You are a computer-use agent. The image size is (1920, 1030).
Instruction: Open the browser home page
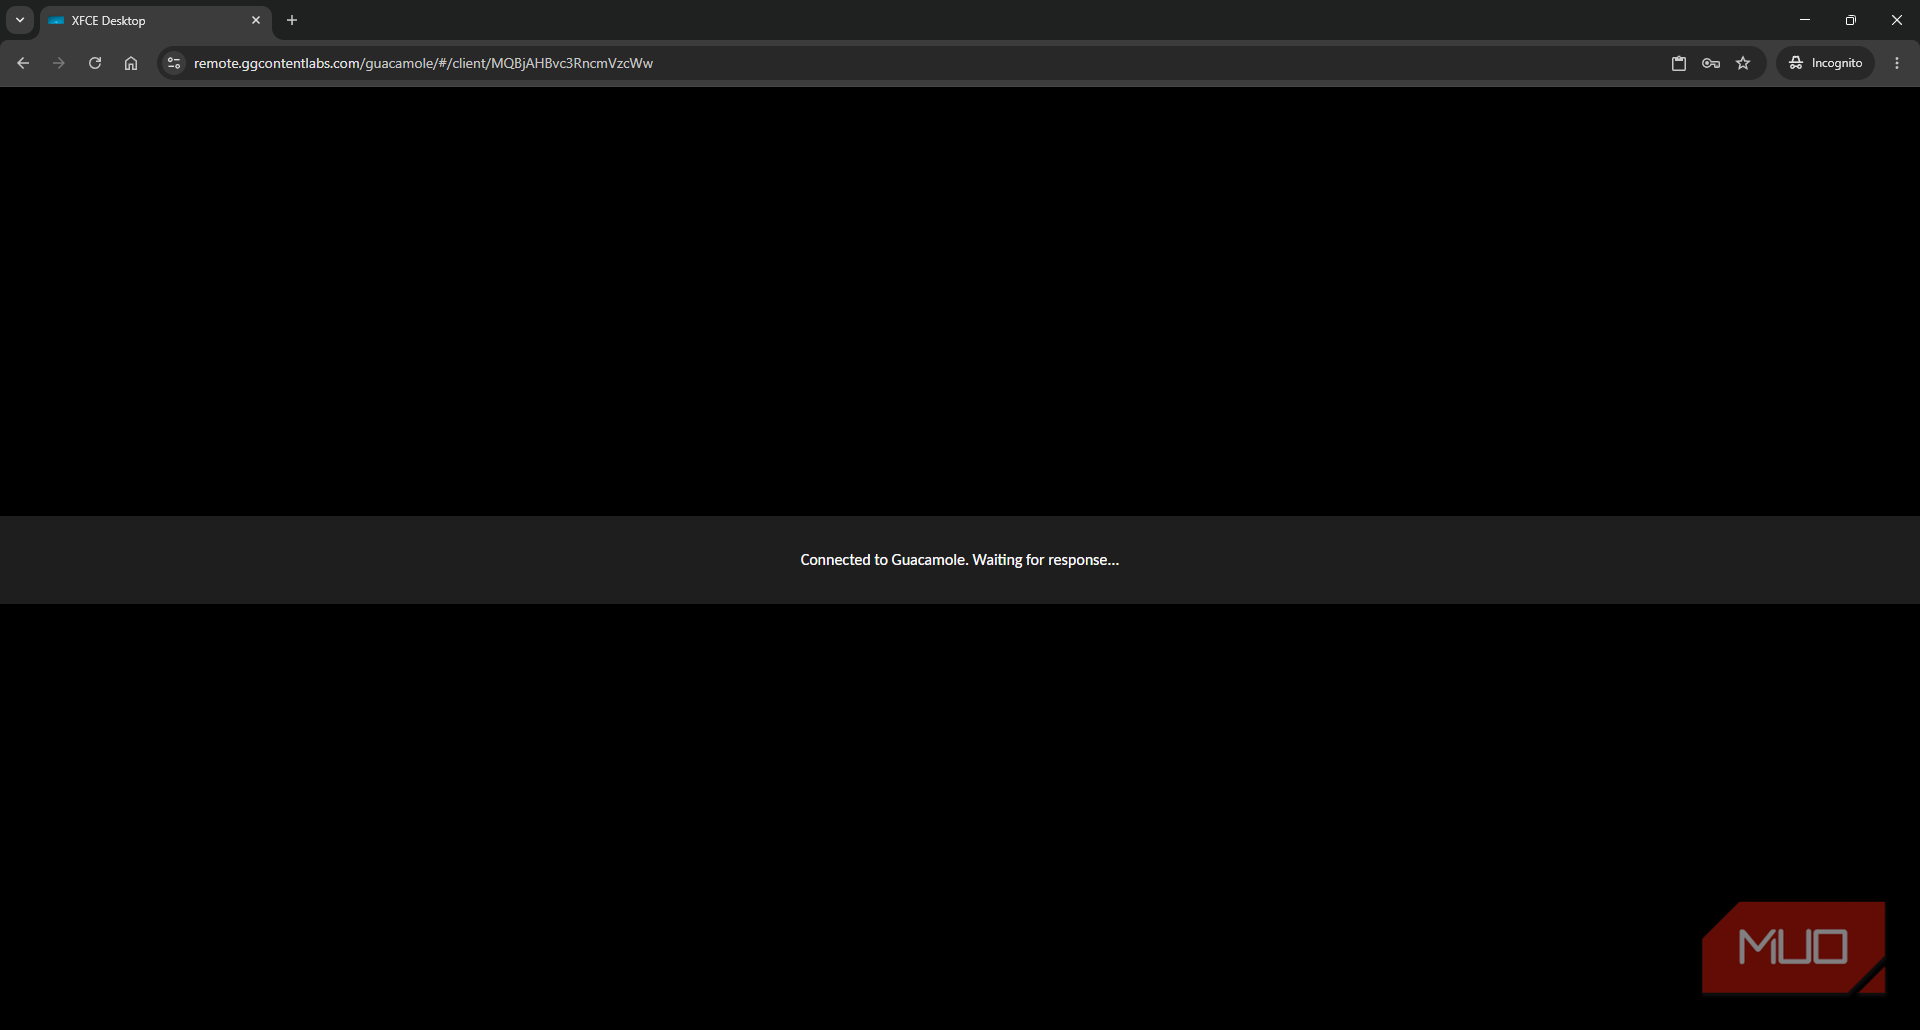pos(131,63)
